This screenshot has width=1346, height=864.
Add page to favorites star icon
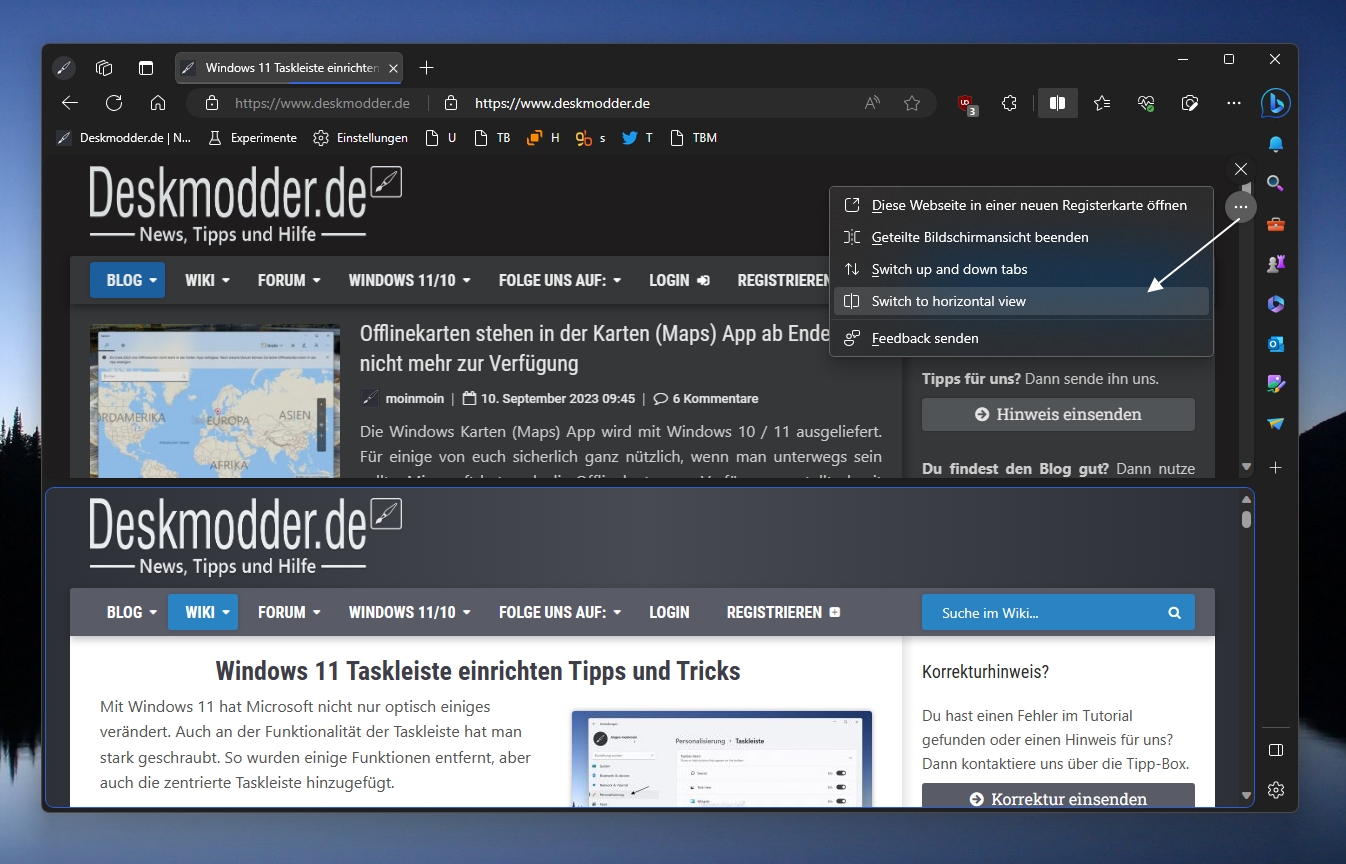pyautogui.click(x=911, y=103)
